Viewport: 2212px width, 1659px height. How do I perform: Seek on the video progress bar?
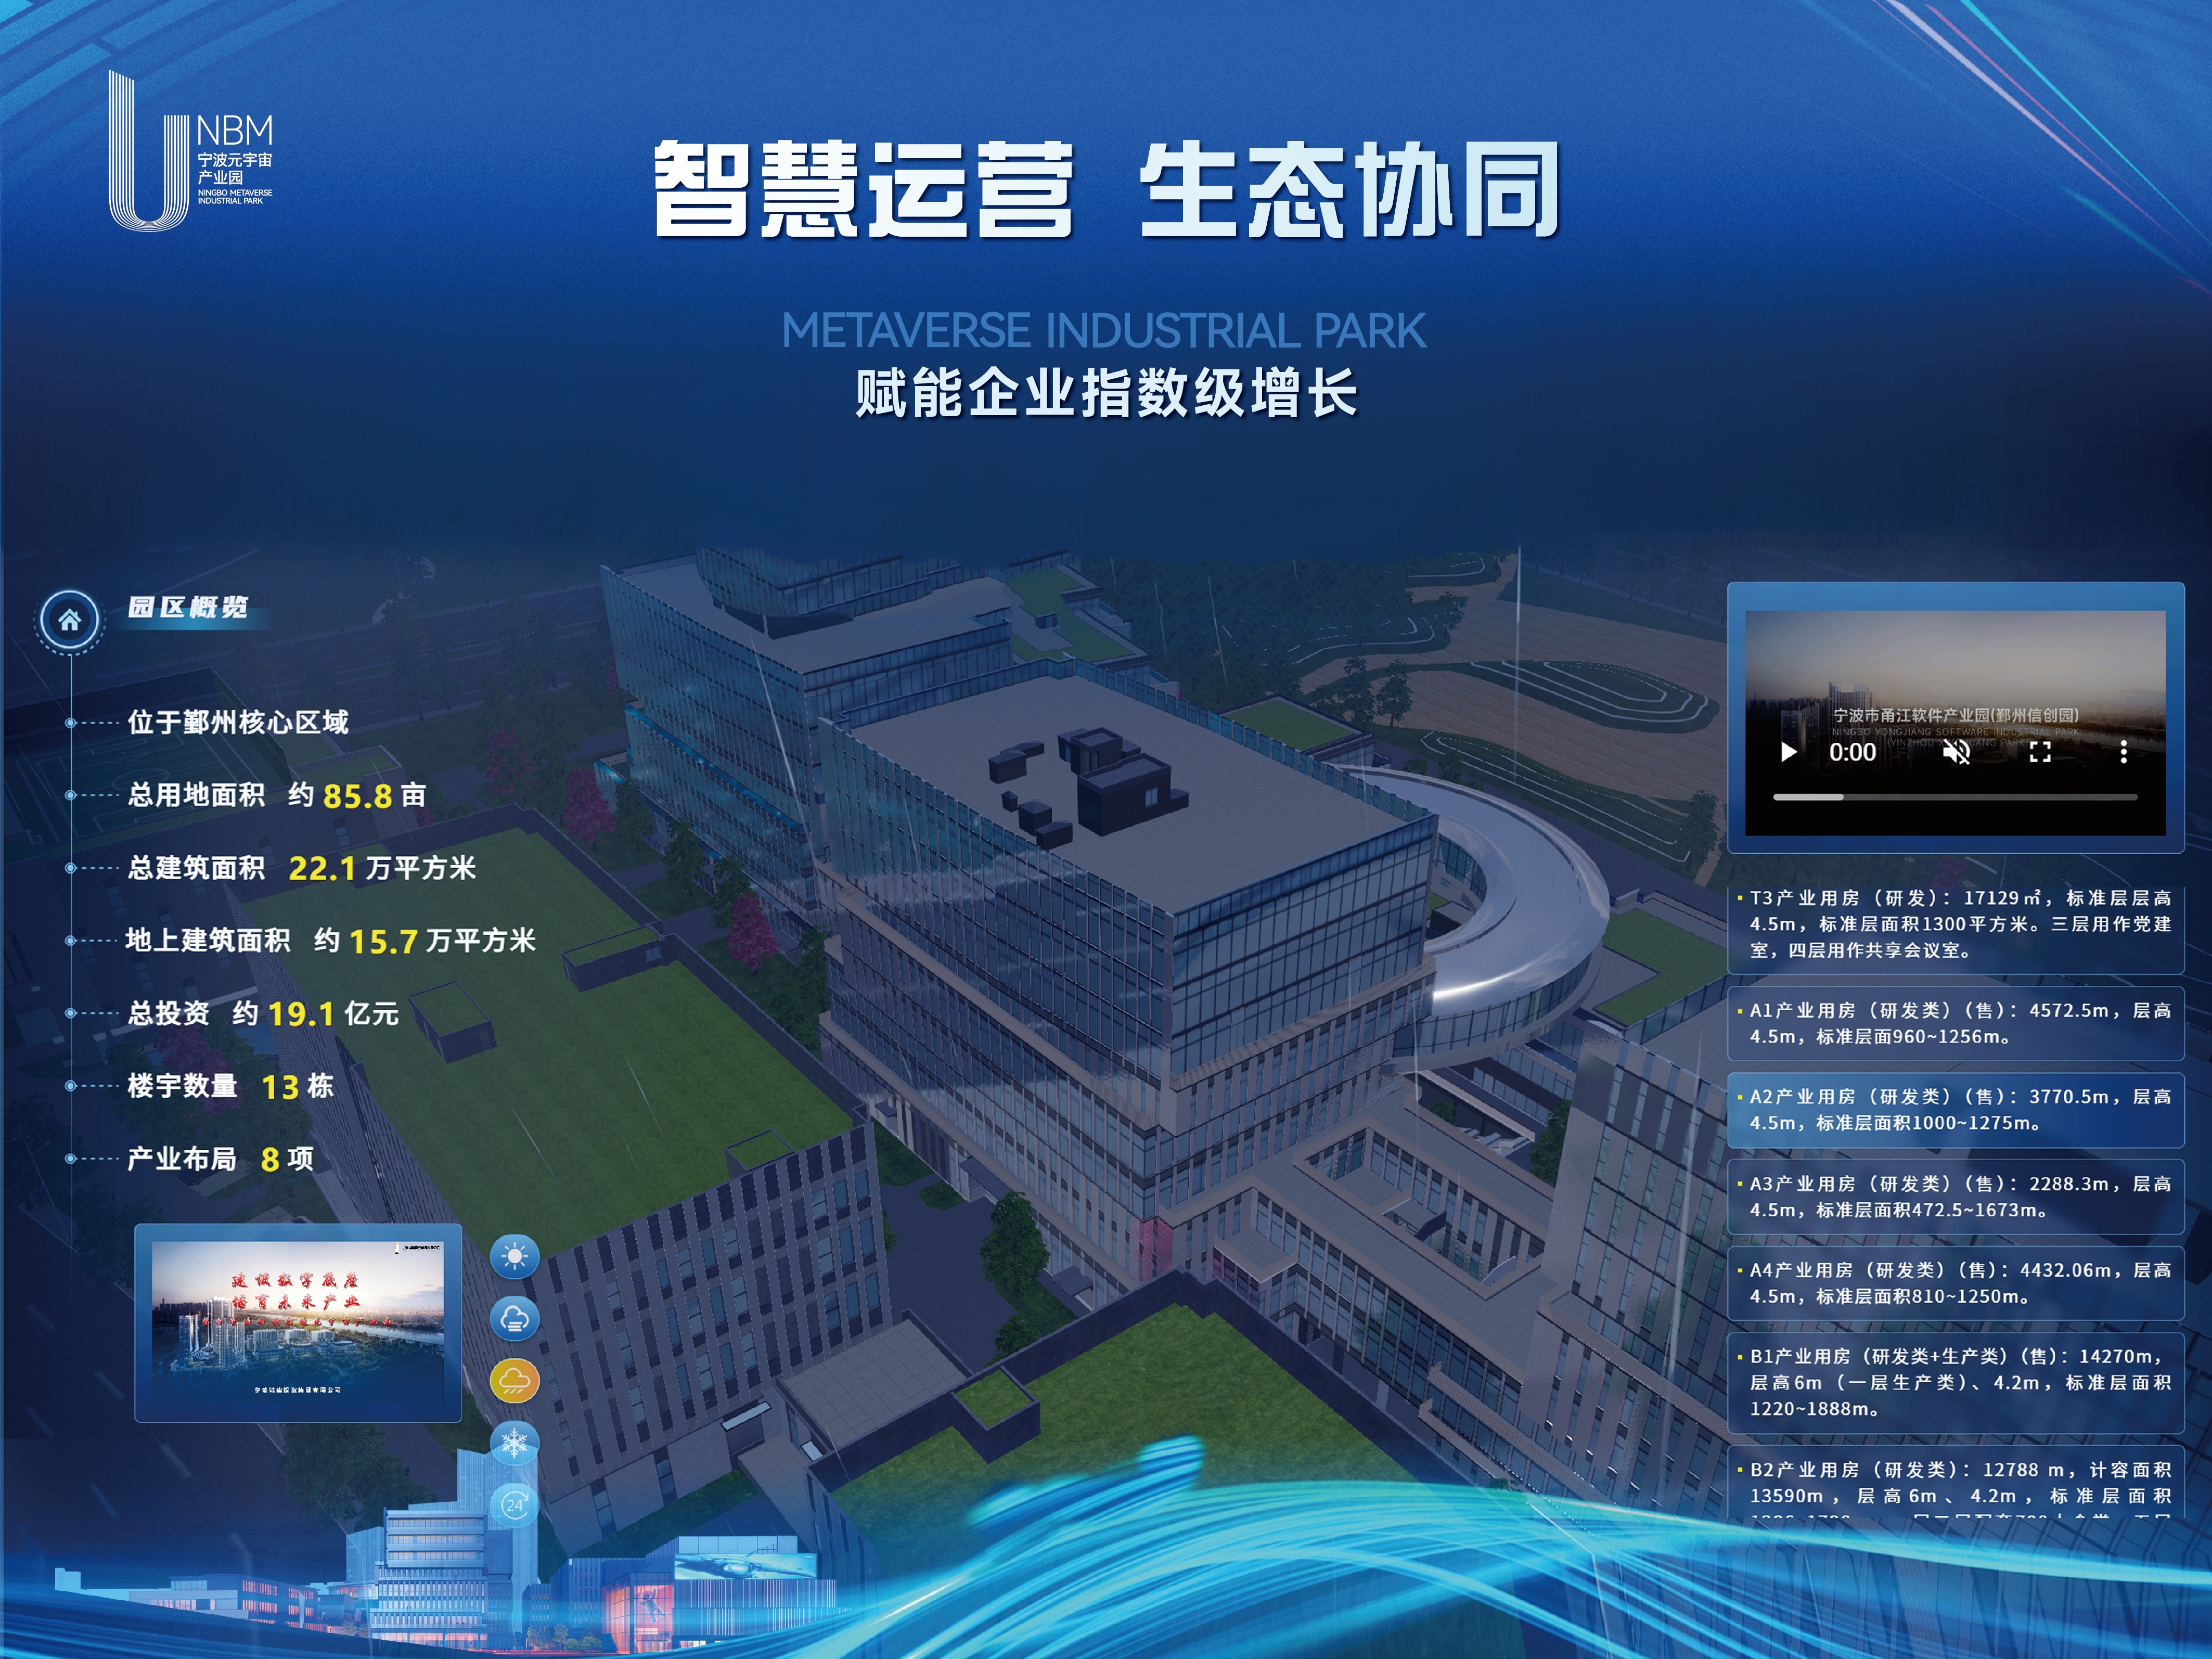click(1955, 797)
